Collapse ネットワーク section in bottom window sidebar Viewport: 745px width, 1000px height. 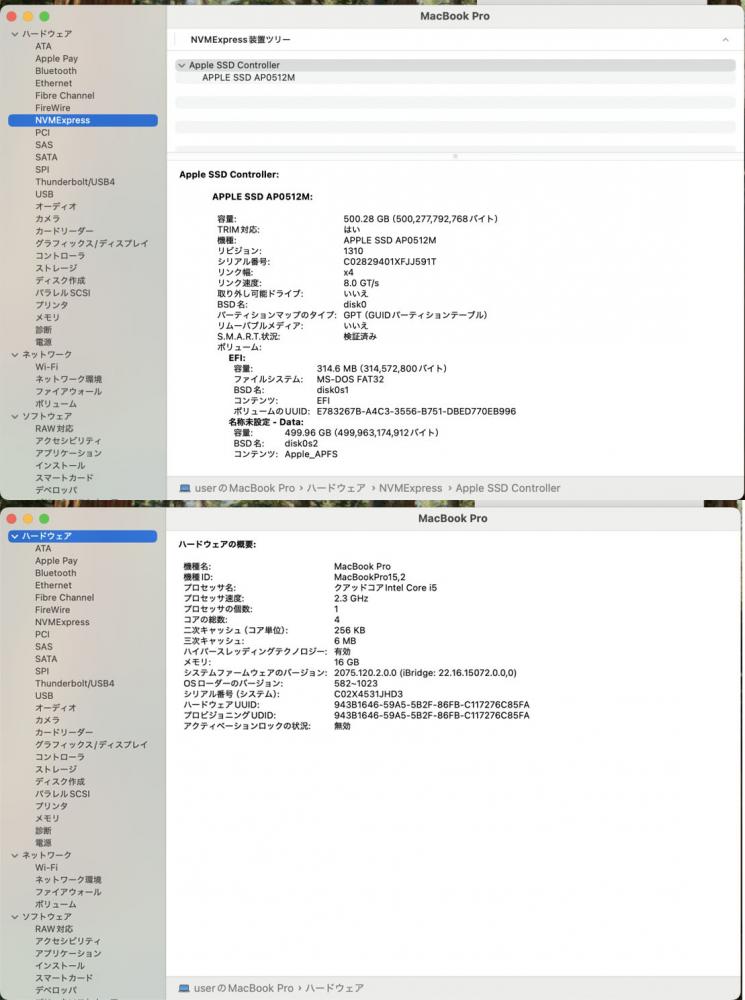pyautogui.click(x=15, y=855)
